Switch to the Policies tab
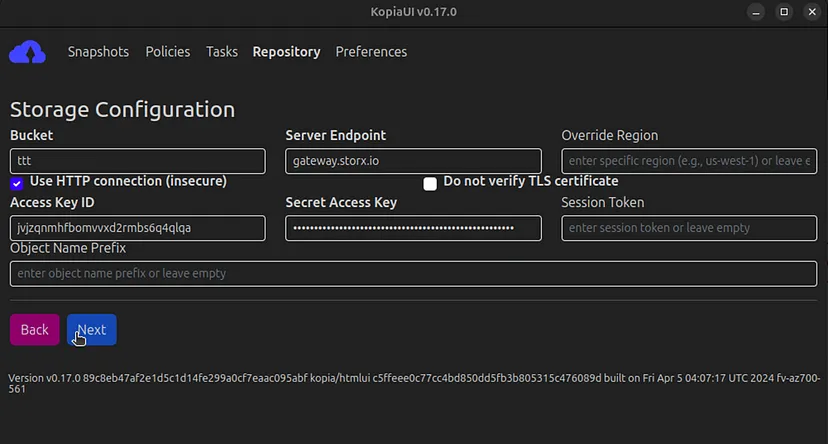This screenshot has height=444, width=828. click(x=167, y=52)
